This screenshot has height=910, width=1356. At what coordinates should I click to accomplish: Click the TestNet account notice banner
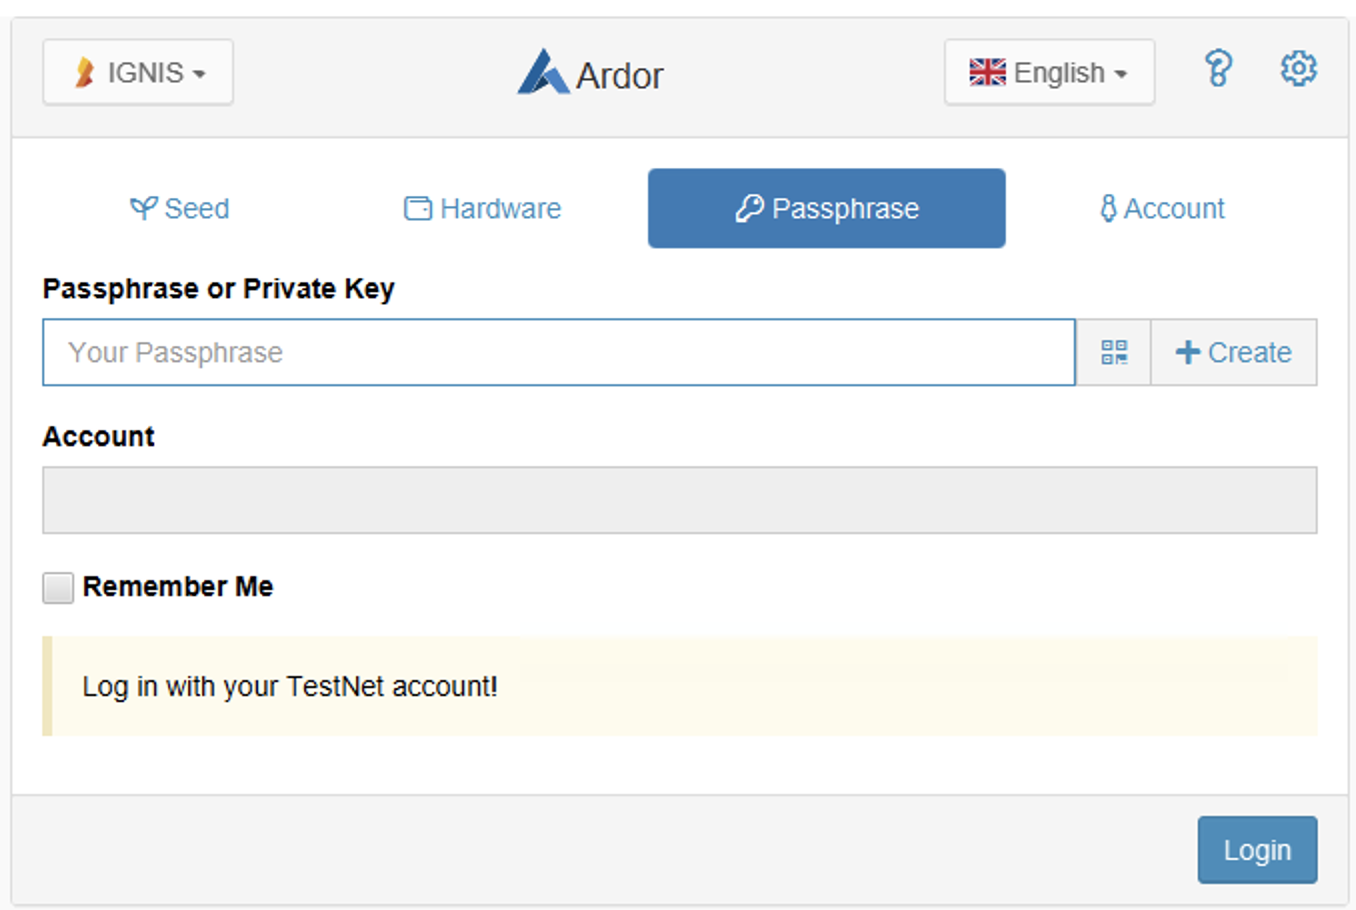[679, 687]
